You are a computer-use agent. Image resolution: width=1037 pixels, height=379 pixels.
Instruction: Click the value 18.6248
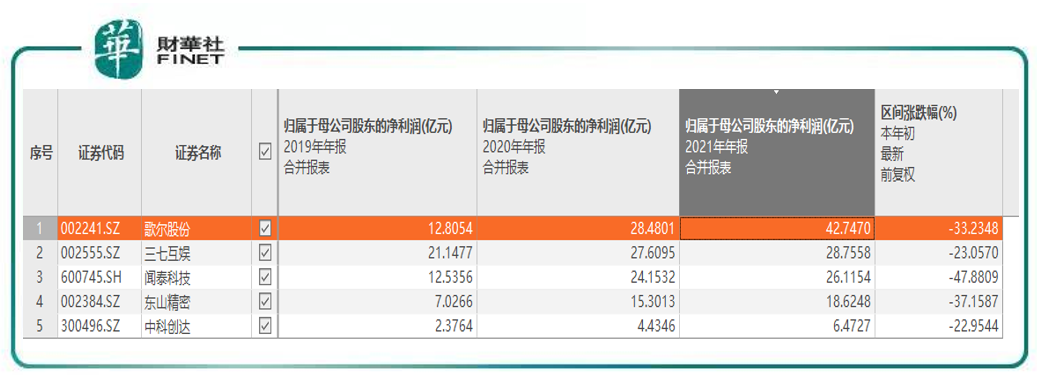coord(848,302)
